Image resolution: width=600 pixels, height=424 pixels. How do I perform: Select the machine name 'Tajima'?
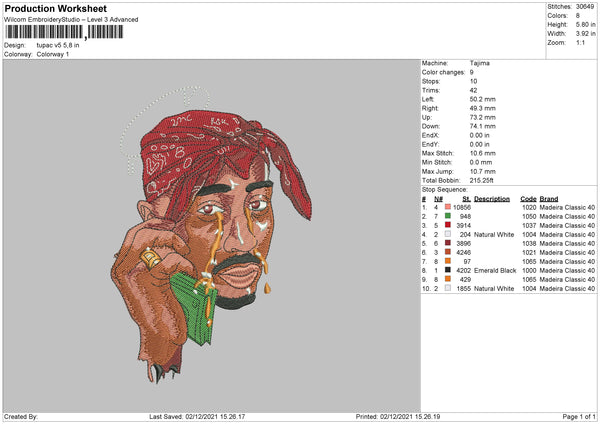click(479, 63)
